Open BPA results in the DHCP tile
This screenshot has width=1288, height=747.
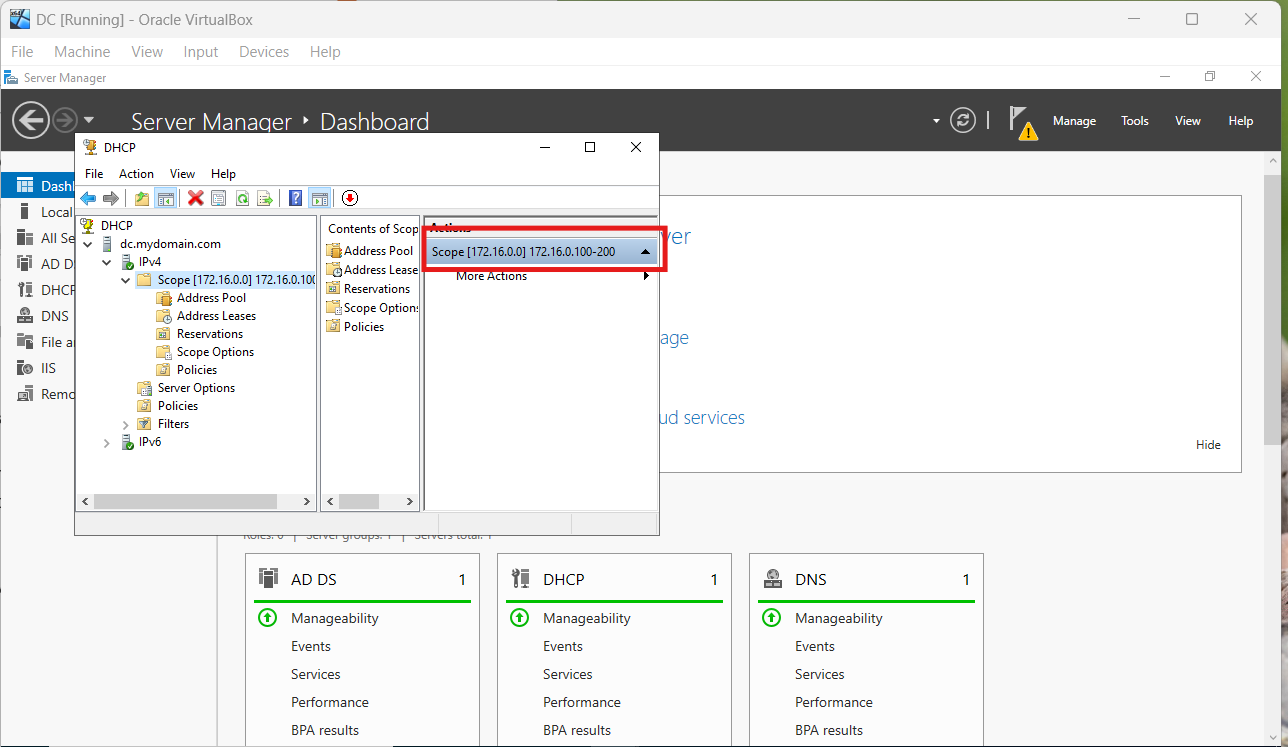pos(577,730)
